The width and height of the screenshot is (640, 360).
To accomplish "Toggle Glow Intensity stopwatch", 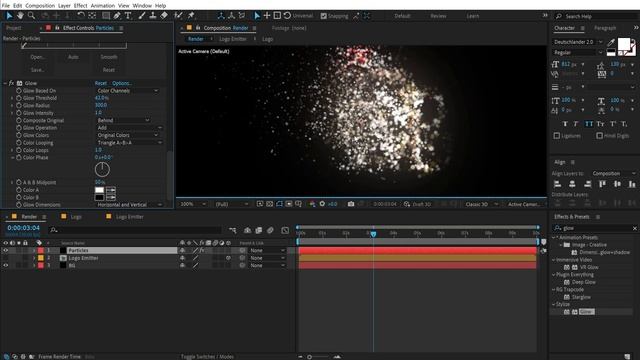I will point(19,113).
